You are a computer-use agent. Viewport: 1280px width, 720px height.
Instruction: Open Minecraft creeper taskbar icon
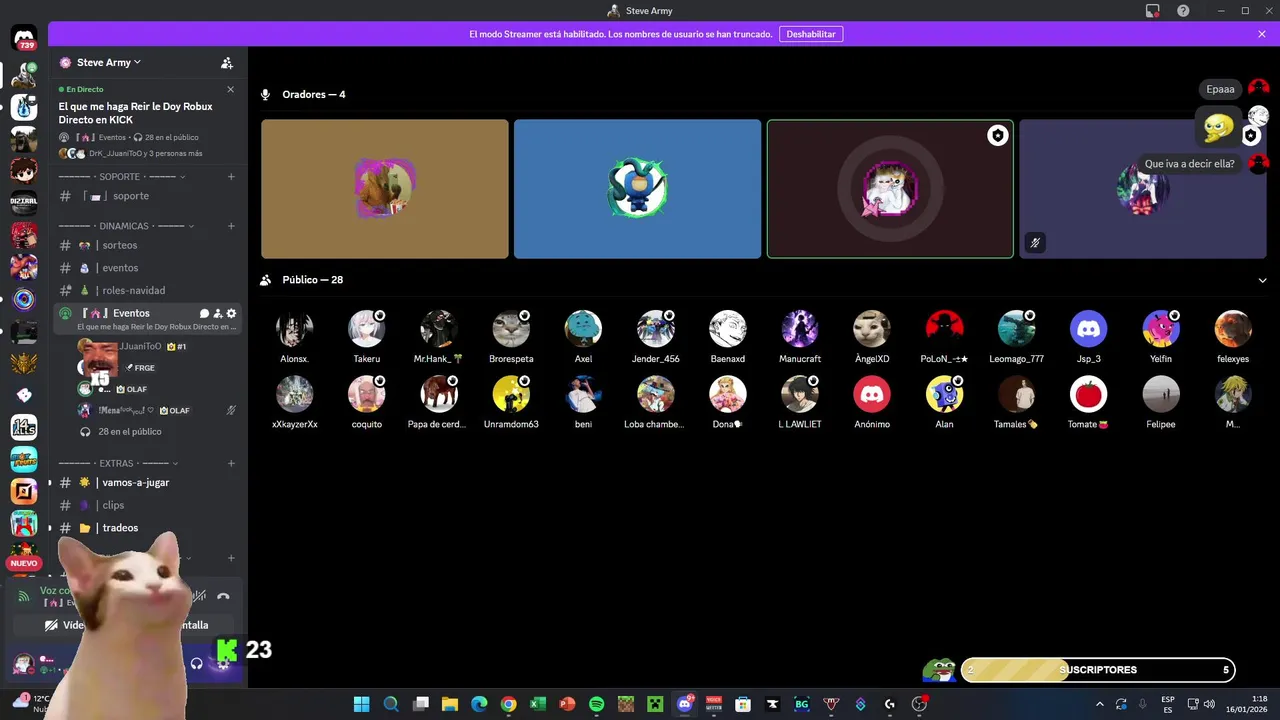(655, 704)
